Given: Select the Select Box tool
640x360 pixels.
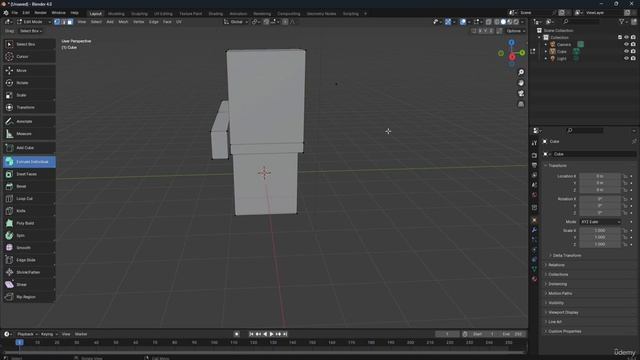Looking at the screenshot, I should point(29,44).
